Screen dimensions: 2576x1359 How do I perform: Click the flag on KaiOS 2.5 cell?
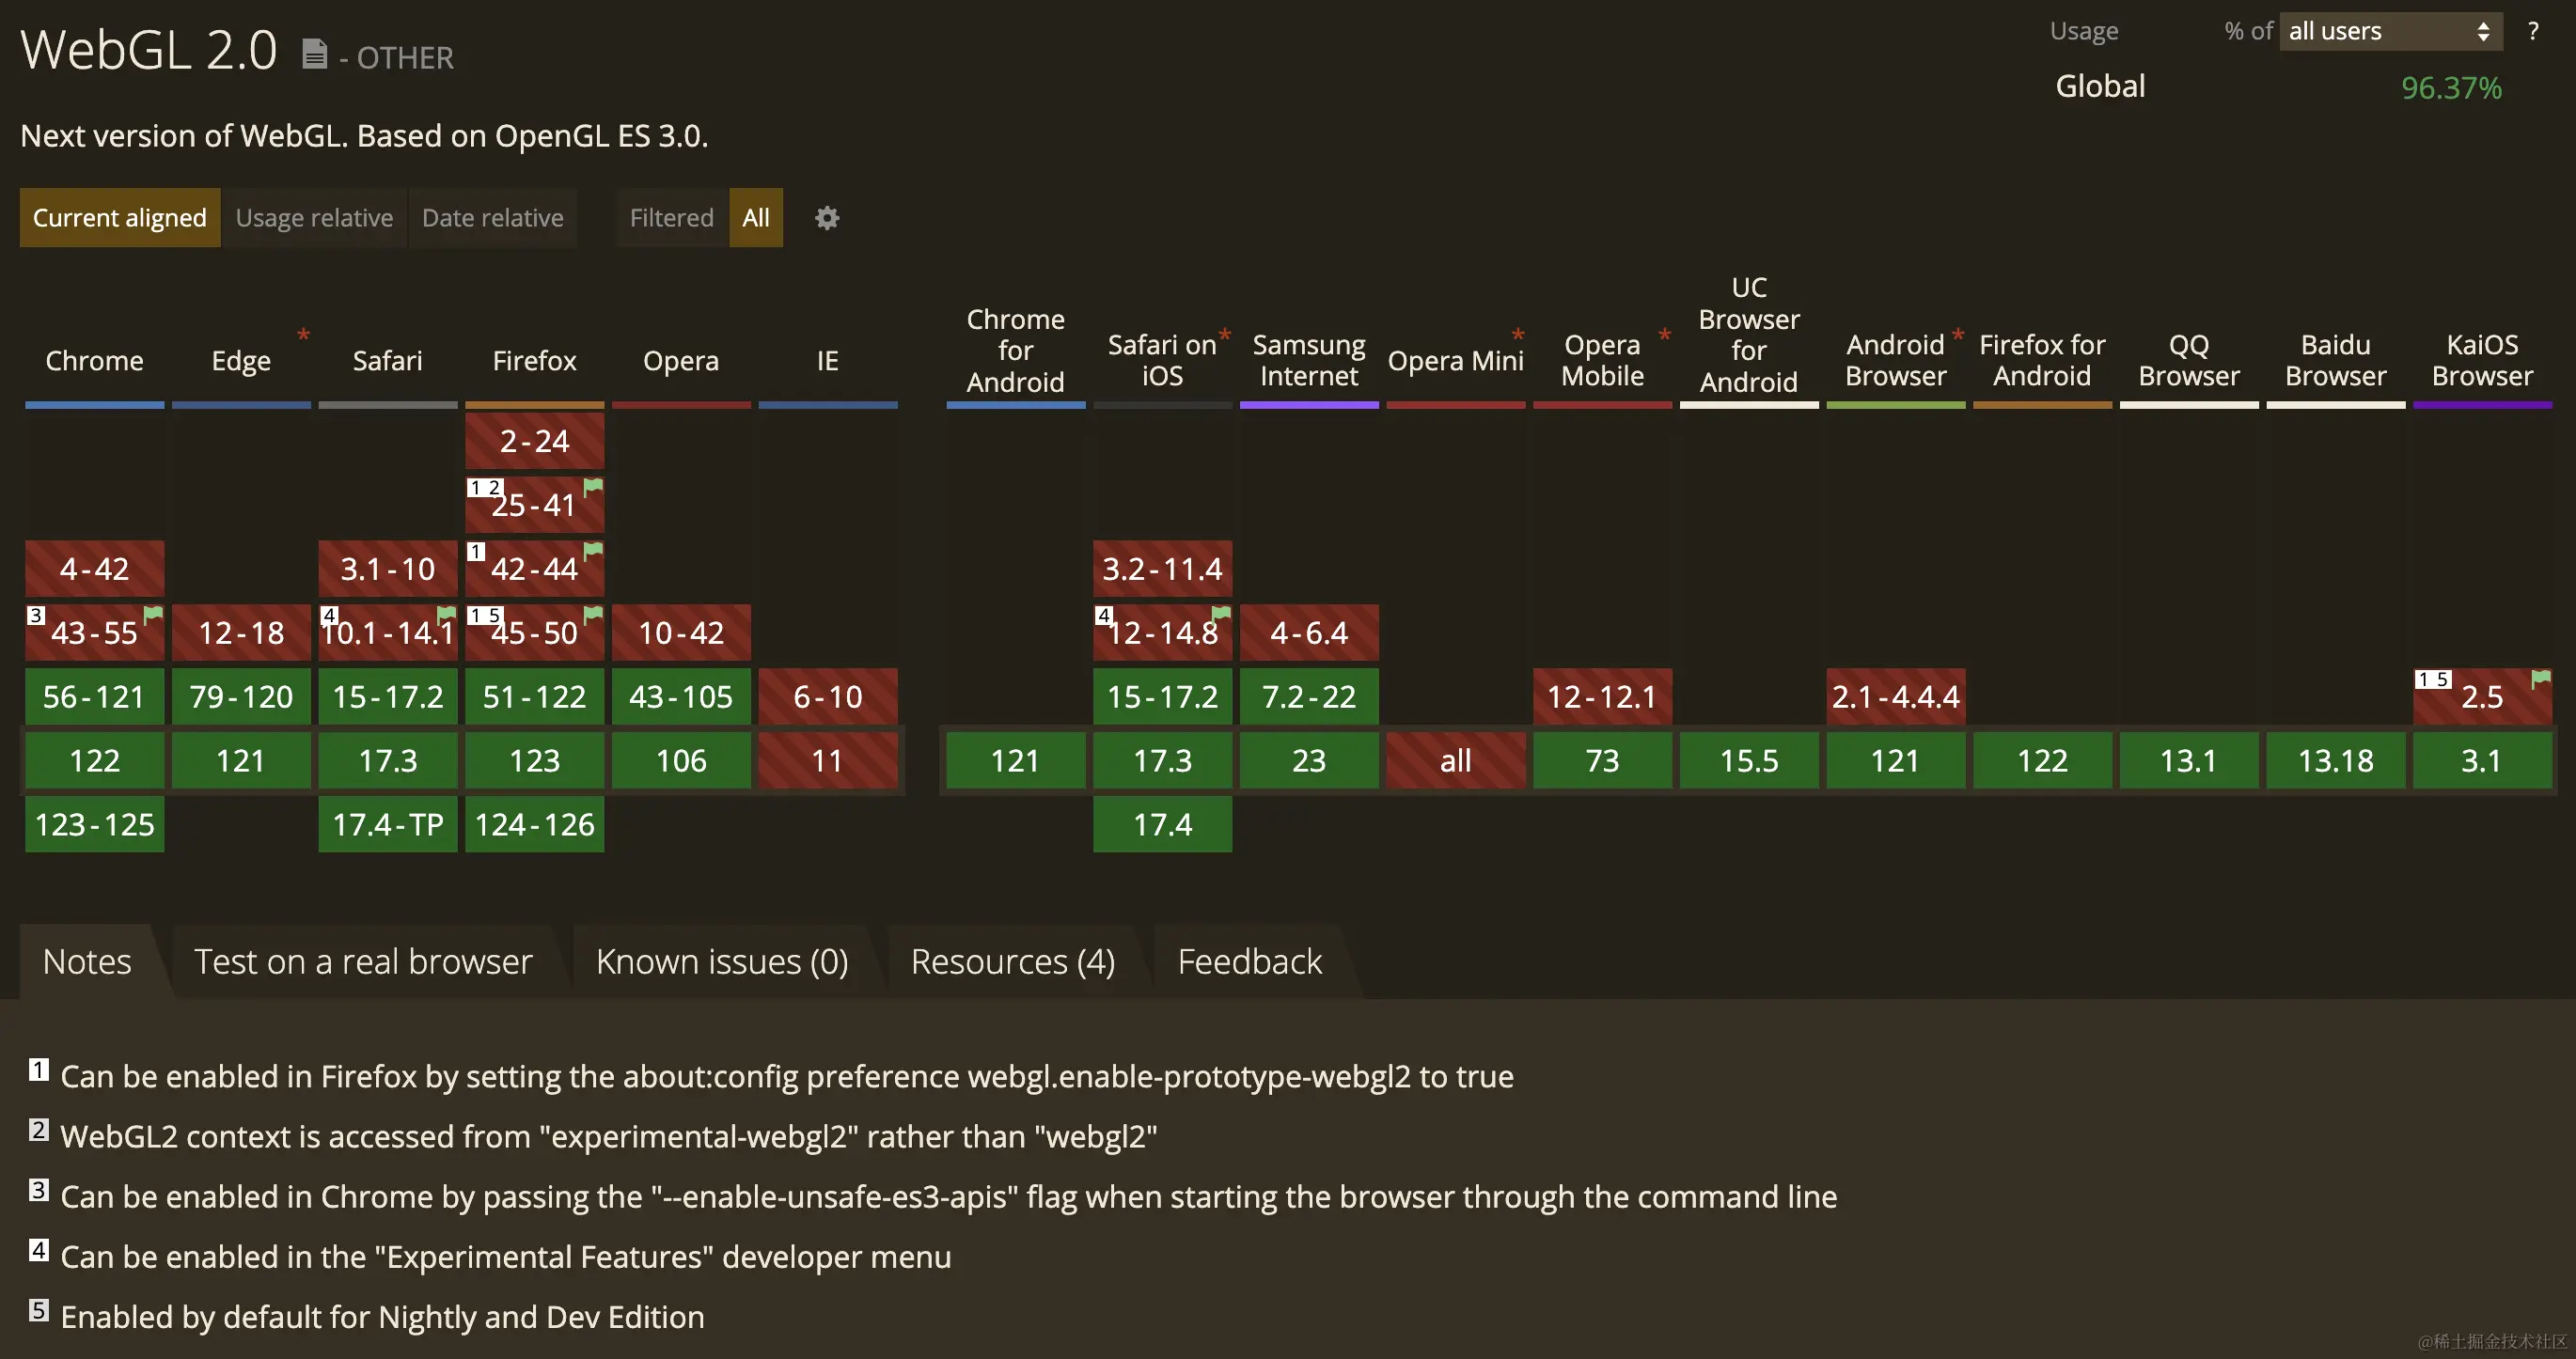coord(2540,679)
